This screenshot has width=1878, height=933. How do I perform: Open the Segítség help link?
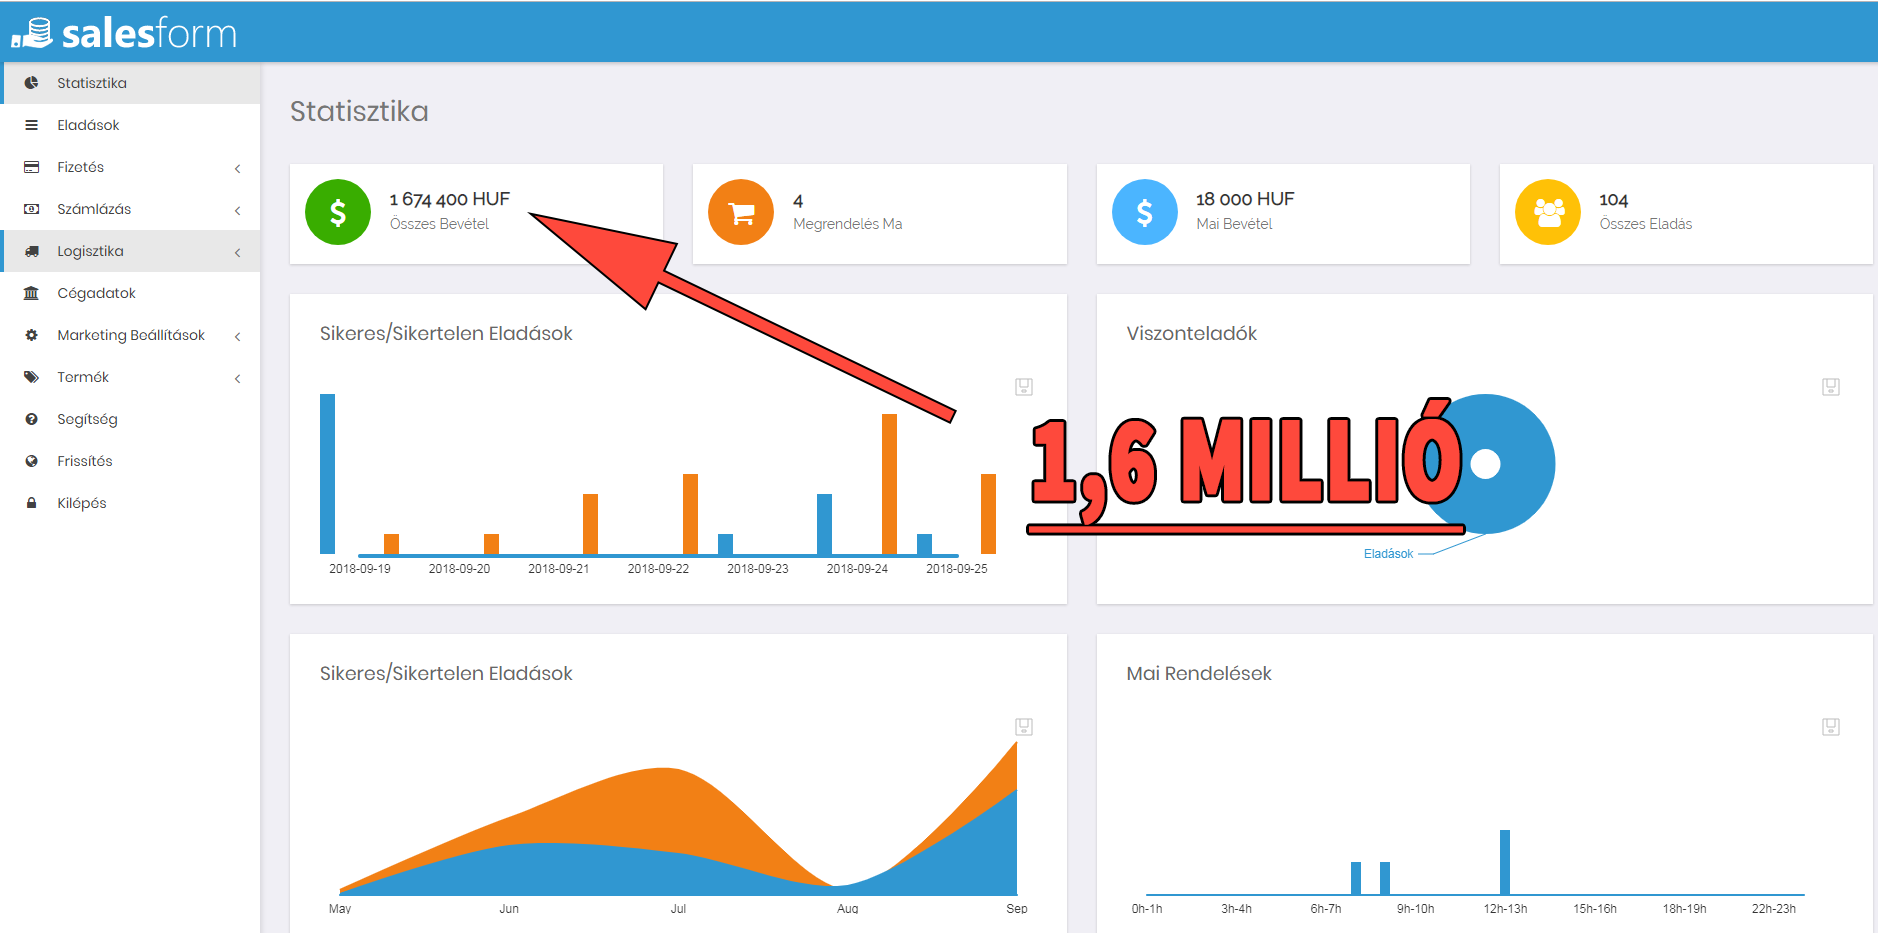[x=87, y=419]
